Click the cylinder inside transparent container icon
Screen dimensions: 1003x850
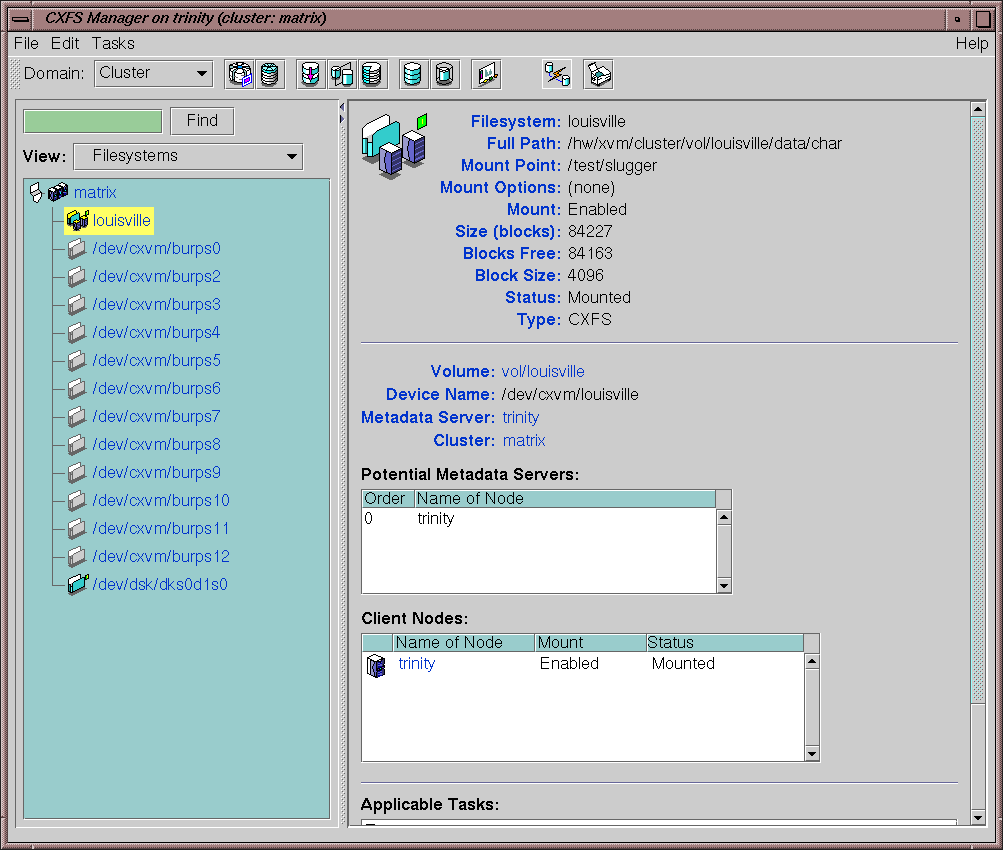445,74
